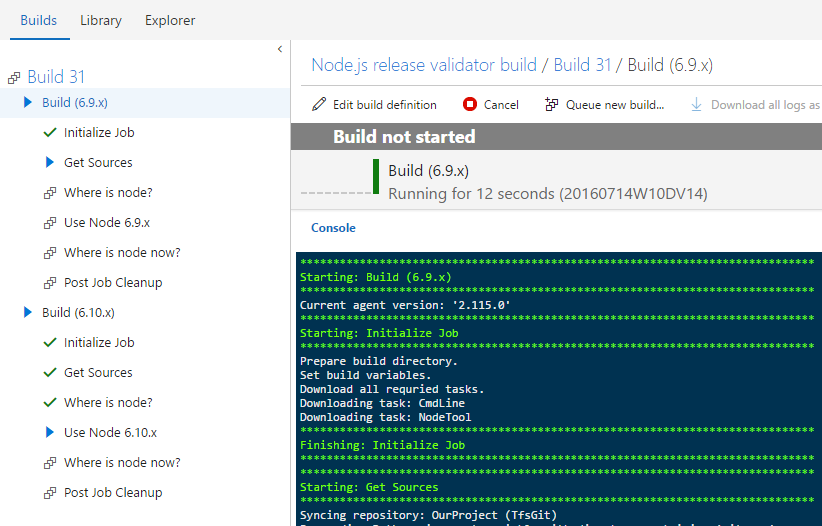Switch to the Explorer tab
This screenshot has height=526, width=822.
(170, 20)
